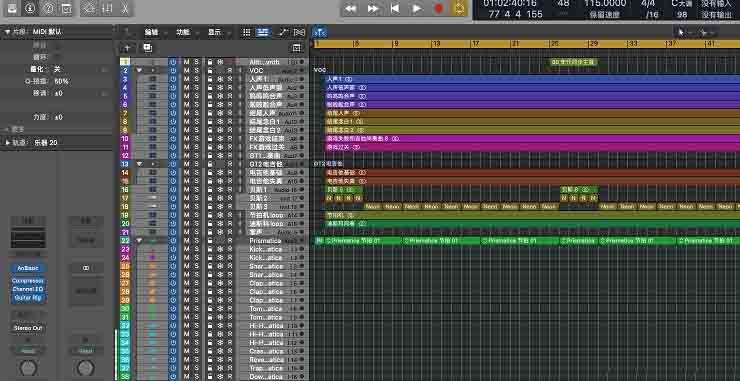
Task: Switch to grid view icon
Action: point(246,32)
